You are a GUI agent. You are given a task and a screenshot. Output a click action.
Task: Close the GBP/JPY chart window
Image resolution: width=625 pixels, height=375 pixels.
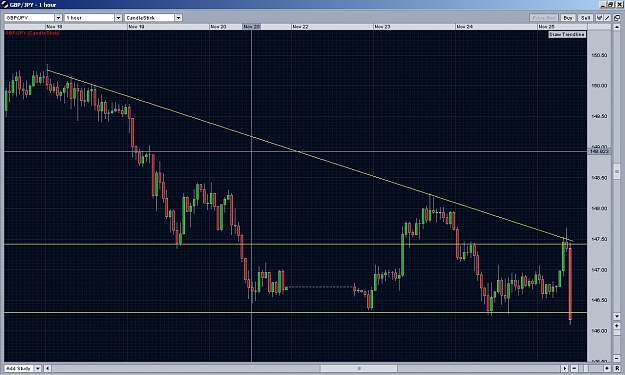619,4
